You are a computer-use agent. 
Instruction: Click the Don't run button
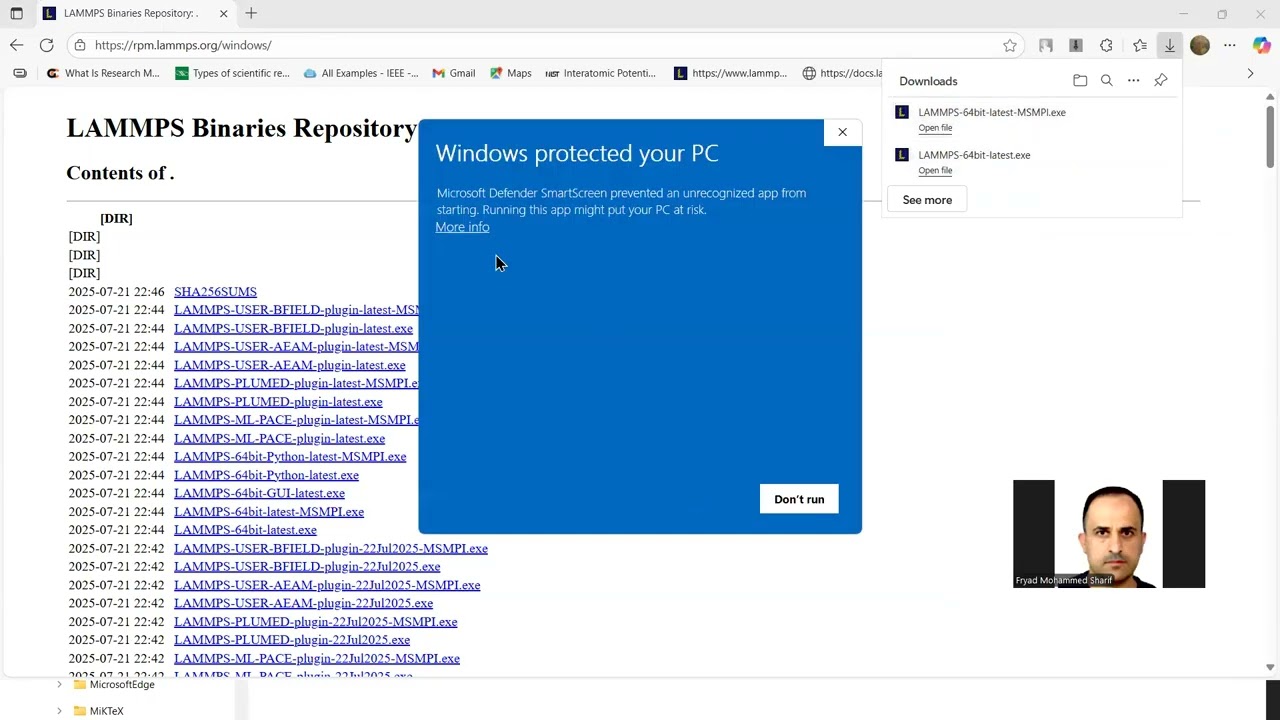[x=799, y=499]
